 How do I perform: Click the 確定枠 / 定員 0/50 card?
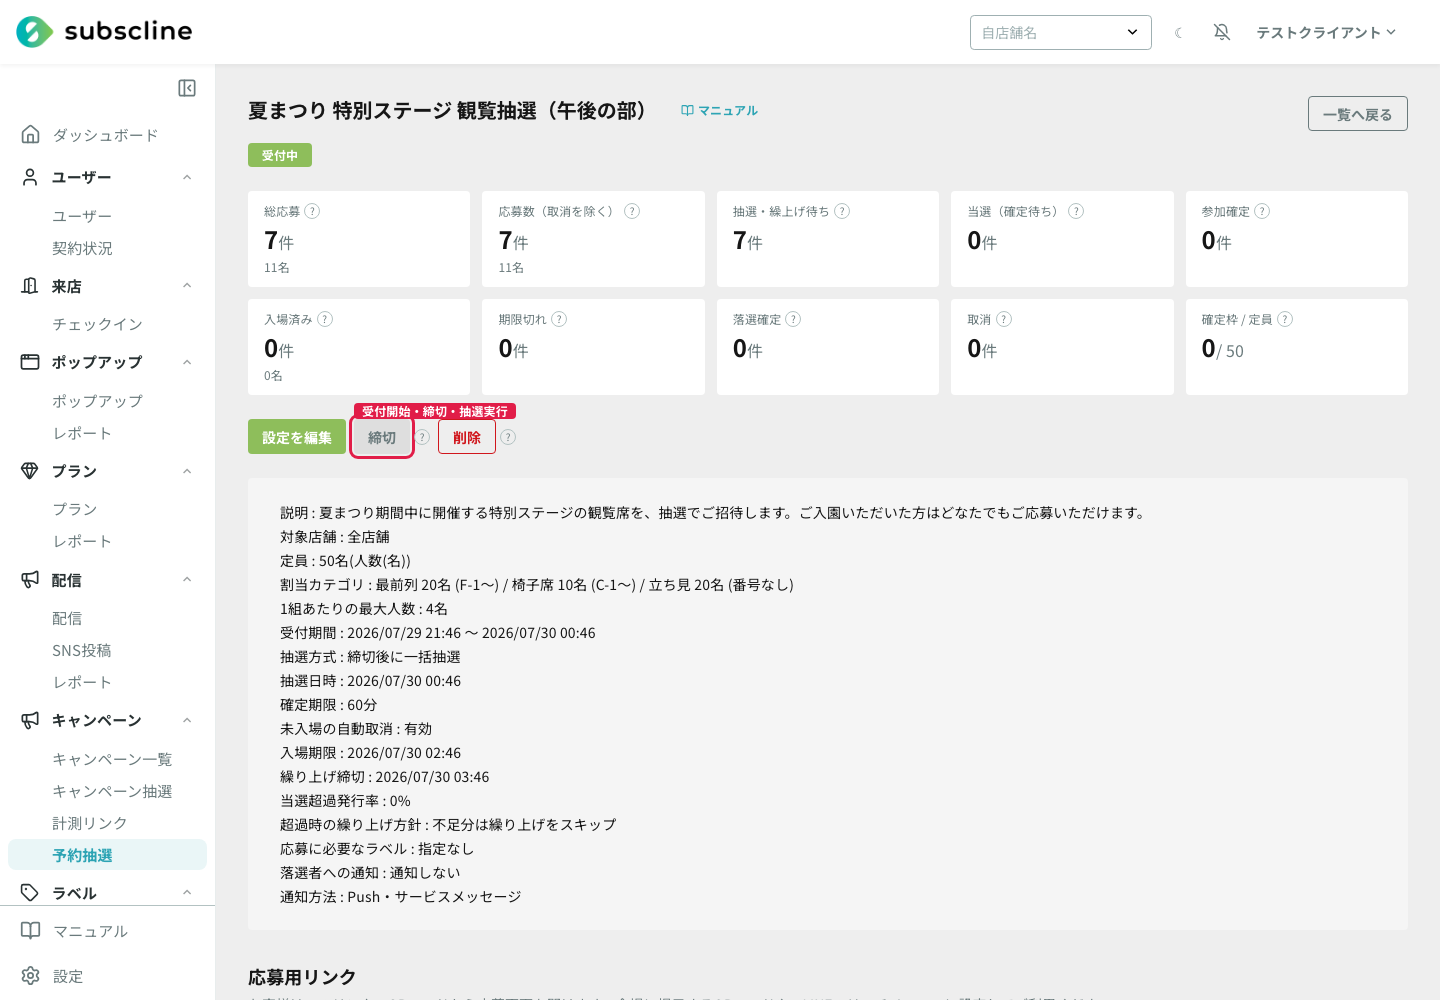coord(1297,347)
